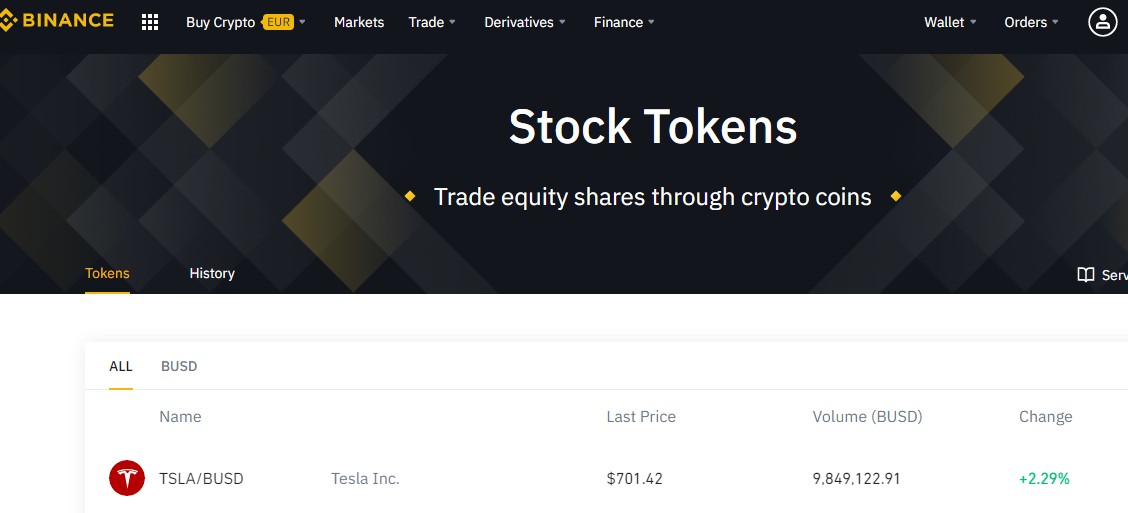This screenshot has width=1128, height=513.
Task: Select the ALL filter tab
Action: click(121, 366)
